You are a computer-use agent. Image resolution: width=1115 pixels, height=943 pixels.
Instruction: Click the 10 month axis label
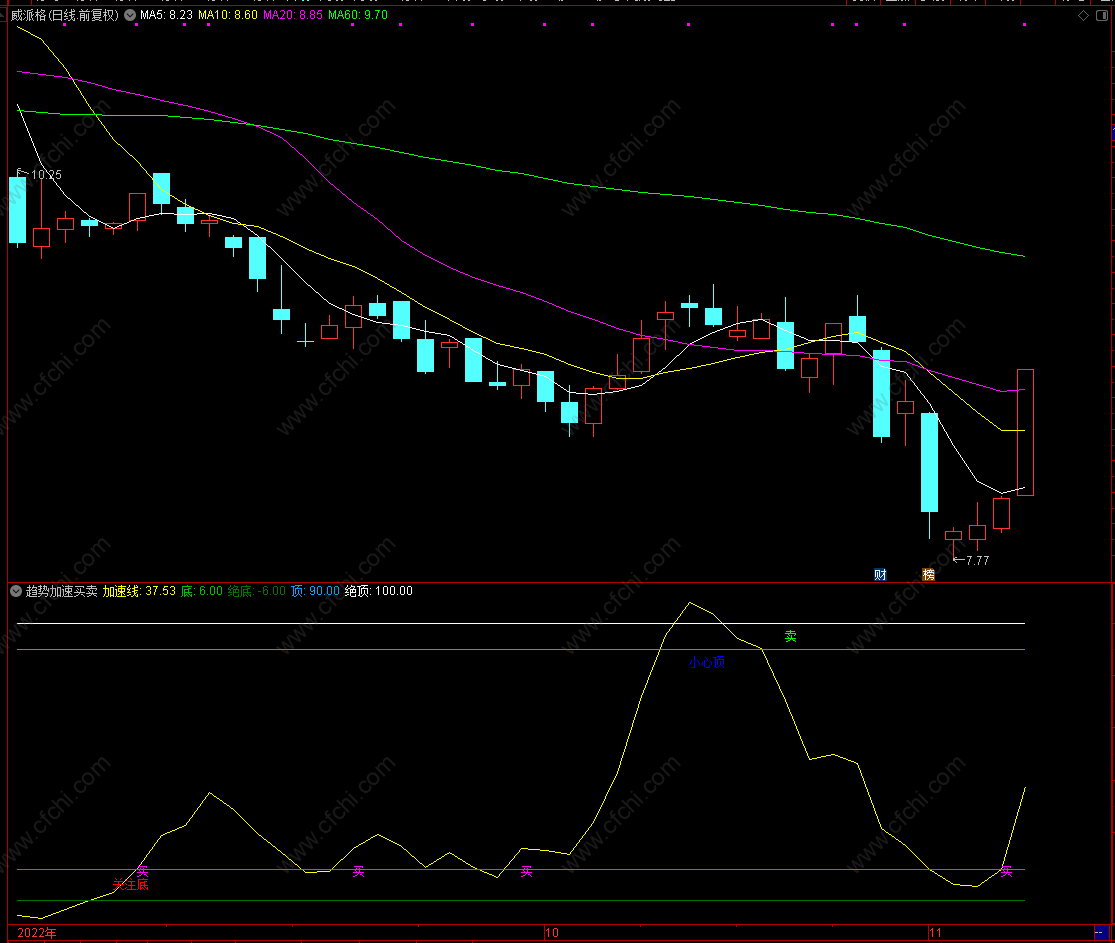click(552, 932)
